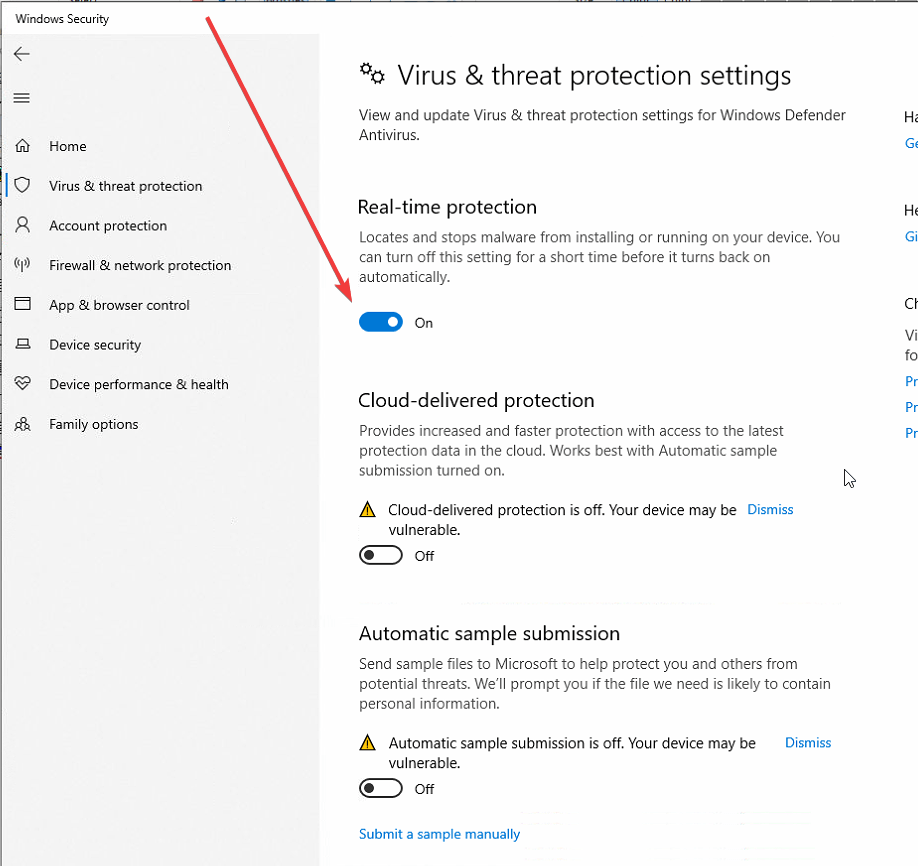This screenshot has height=866, width=918.
Task: Click the back arrow to go back
Action: coord(21,54)
